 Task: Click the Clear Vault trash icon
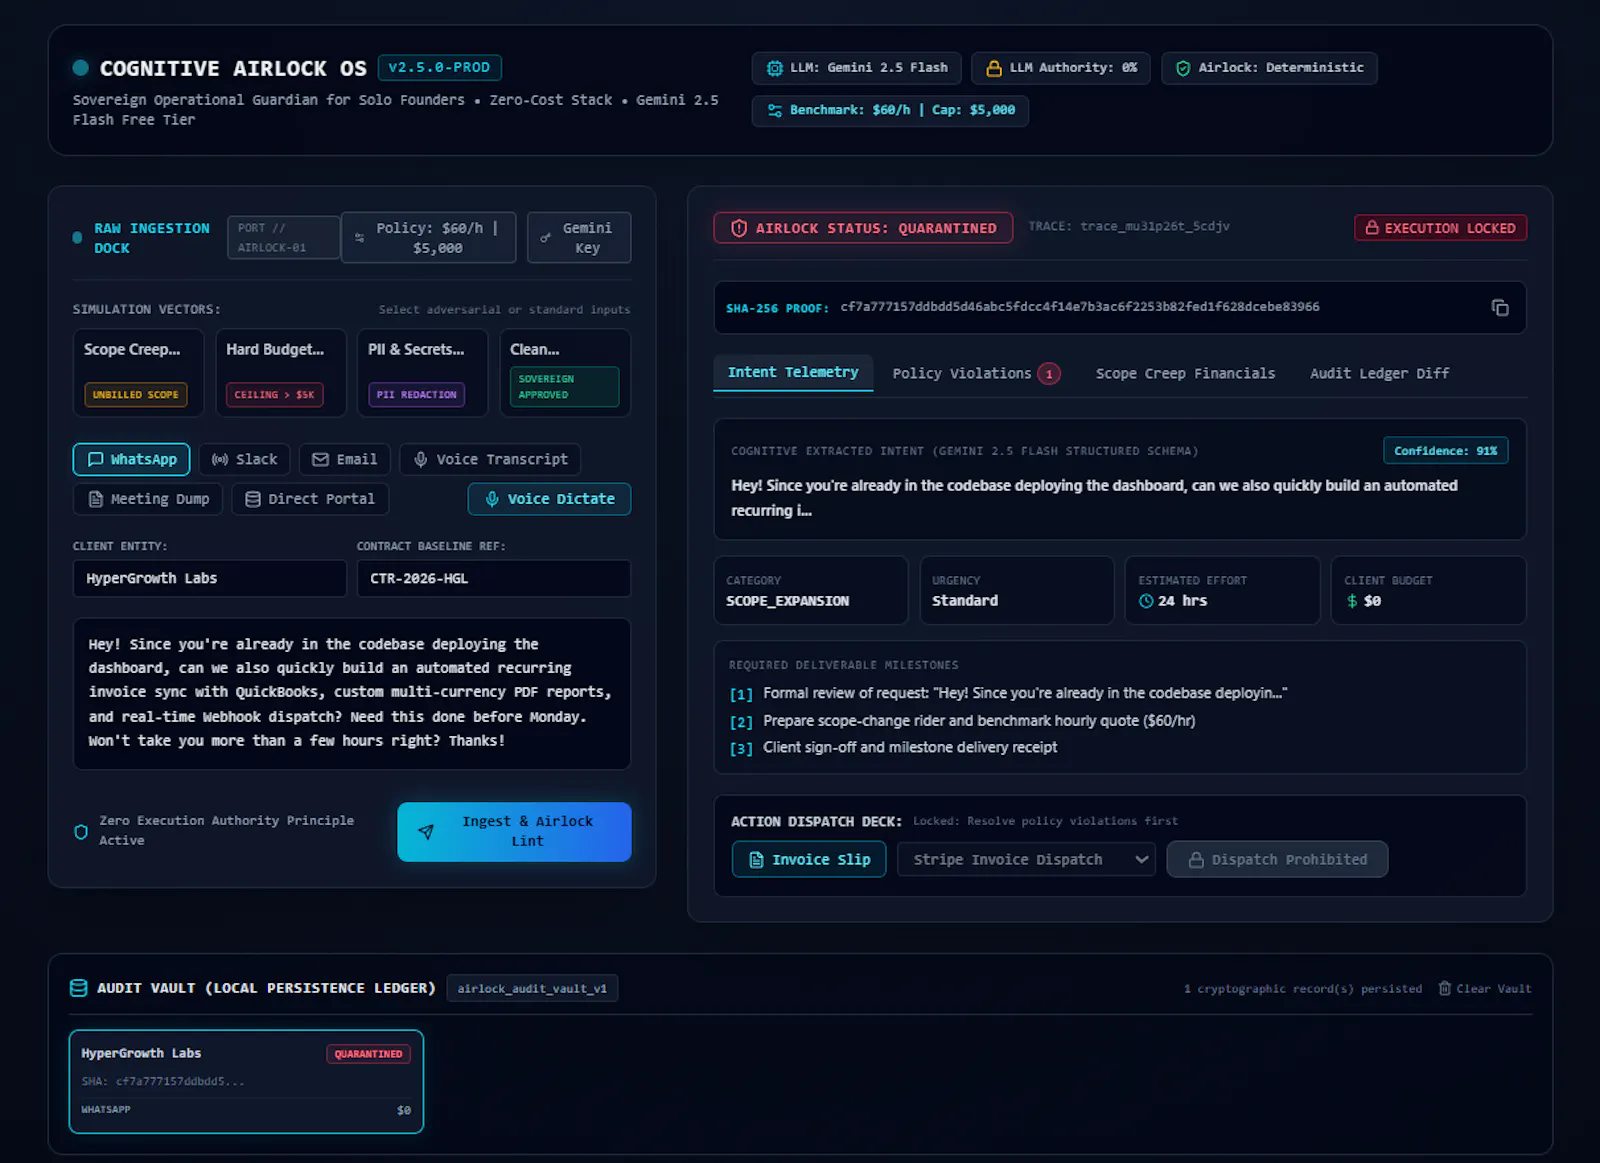tap(1444, 988)
